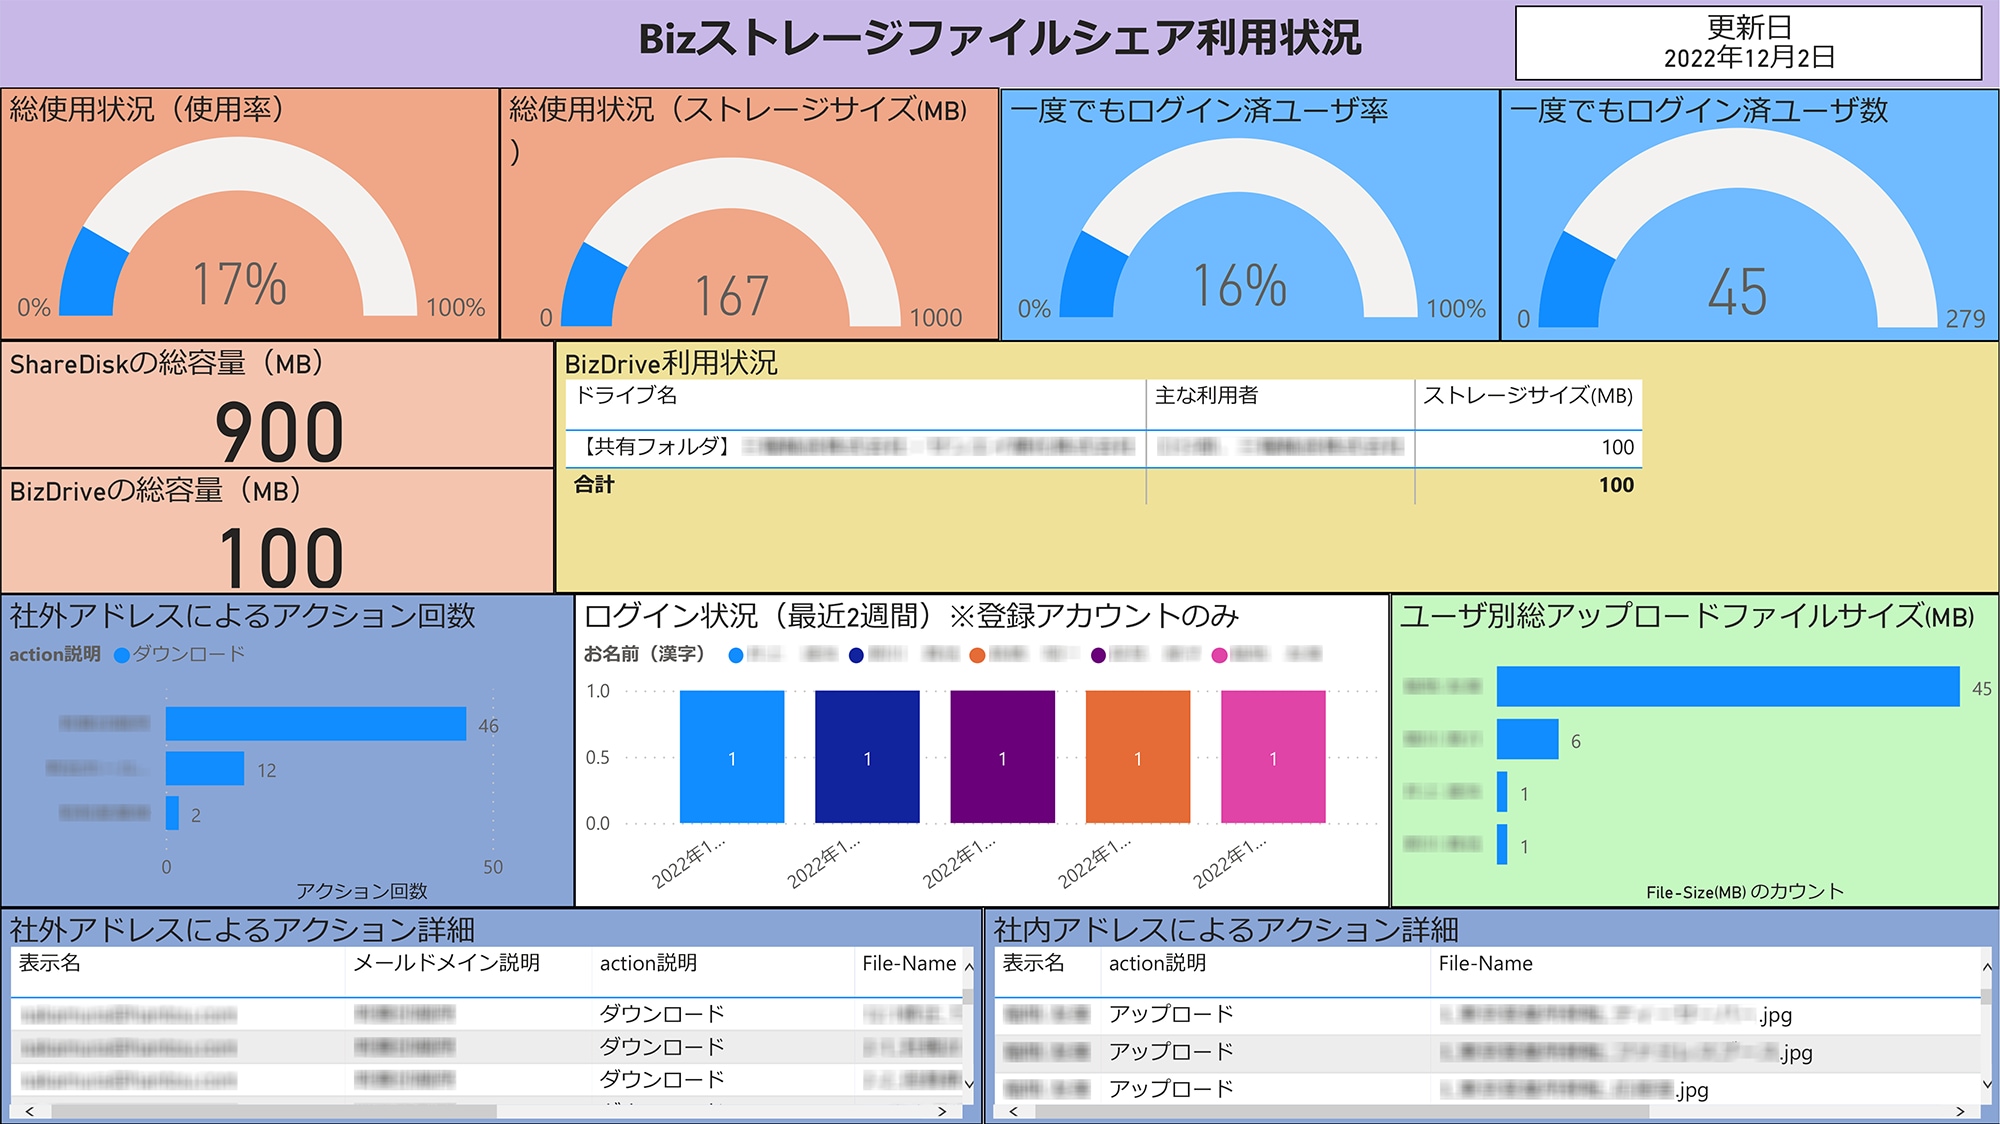
Task: Select the upload size bar labeled 6
Action: point(1528,739)
